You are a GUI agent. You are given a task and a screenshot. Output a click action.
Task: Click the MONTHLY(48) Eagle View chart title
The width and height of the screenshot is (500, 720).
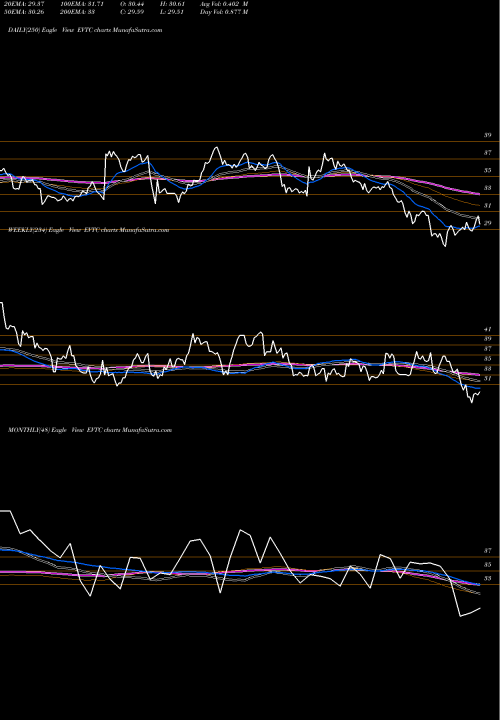click(90, 430)
